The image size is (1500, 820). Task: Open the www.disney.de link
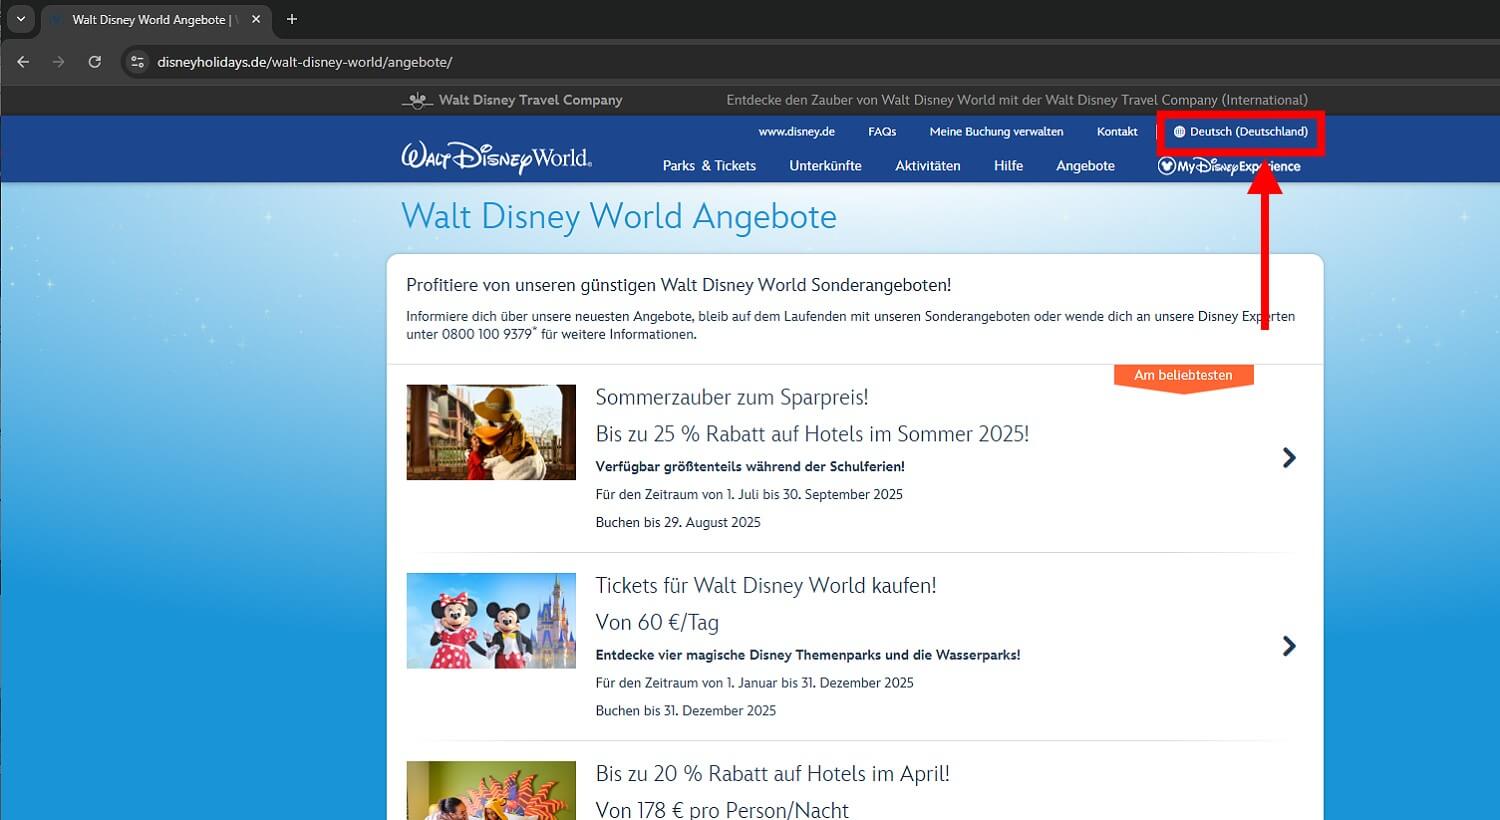796,132
